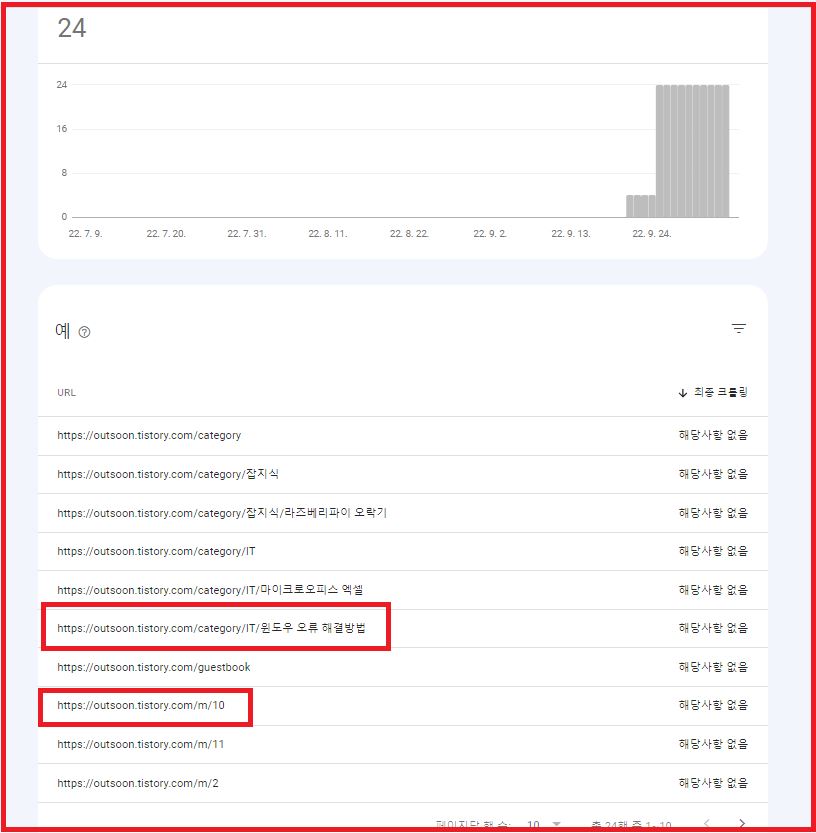This screenshot has height=833, width=816.
Task: Click 해당사항 없음 in the /category row
Action: 713,435
